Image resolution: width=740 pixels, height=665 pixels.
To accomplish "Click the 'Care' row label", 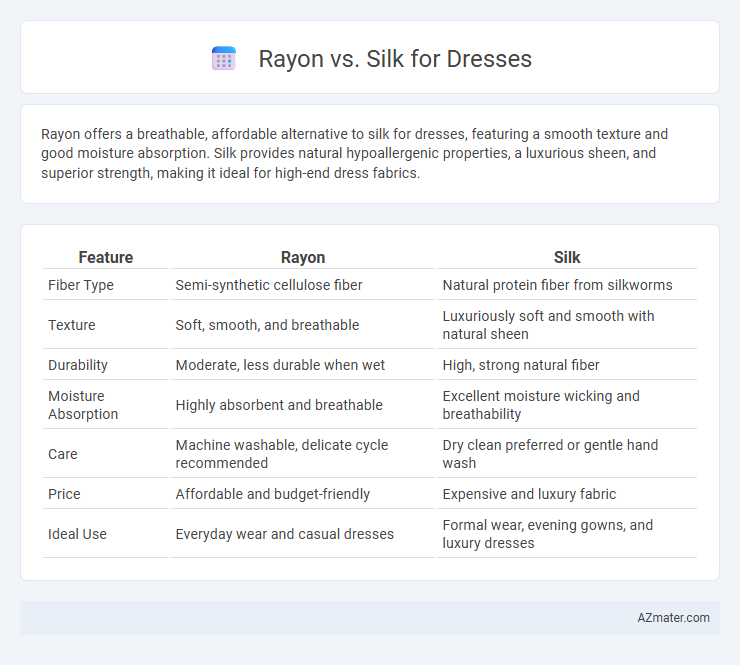I will pos(63,454).
